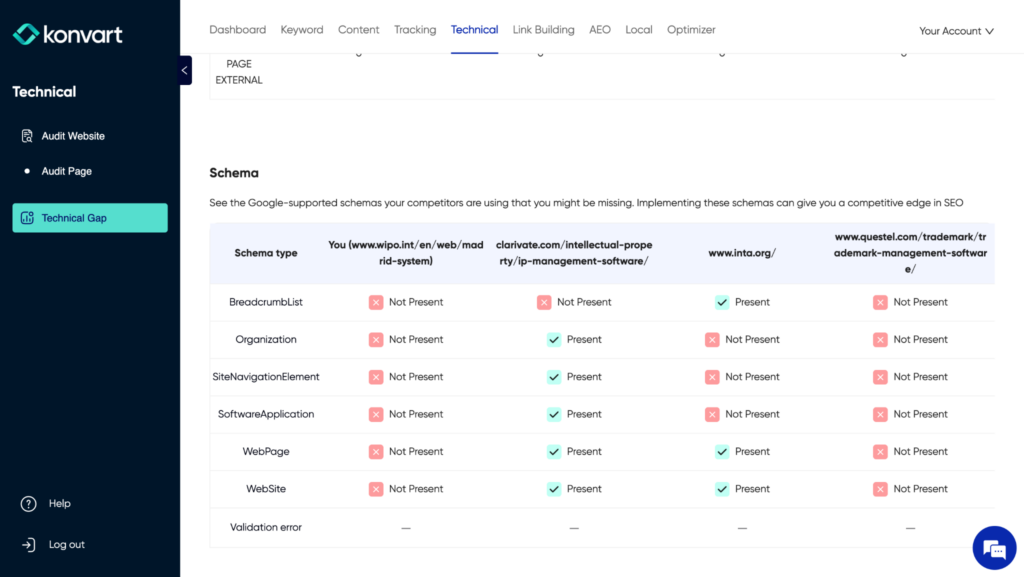1024x577 pixels.
Task: Click BreadcrumbList red X for questel.com
Action: [x=880, y=302]
